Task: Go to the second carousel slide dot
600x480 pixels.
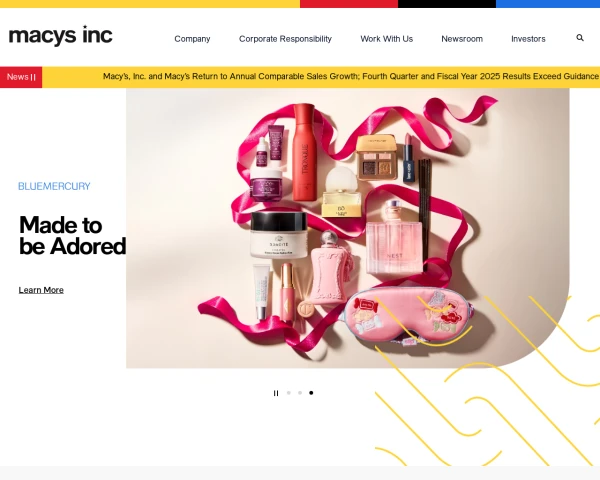Action: point(300,393)
